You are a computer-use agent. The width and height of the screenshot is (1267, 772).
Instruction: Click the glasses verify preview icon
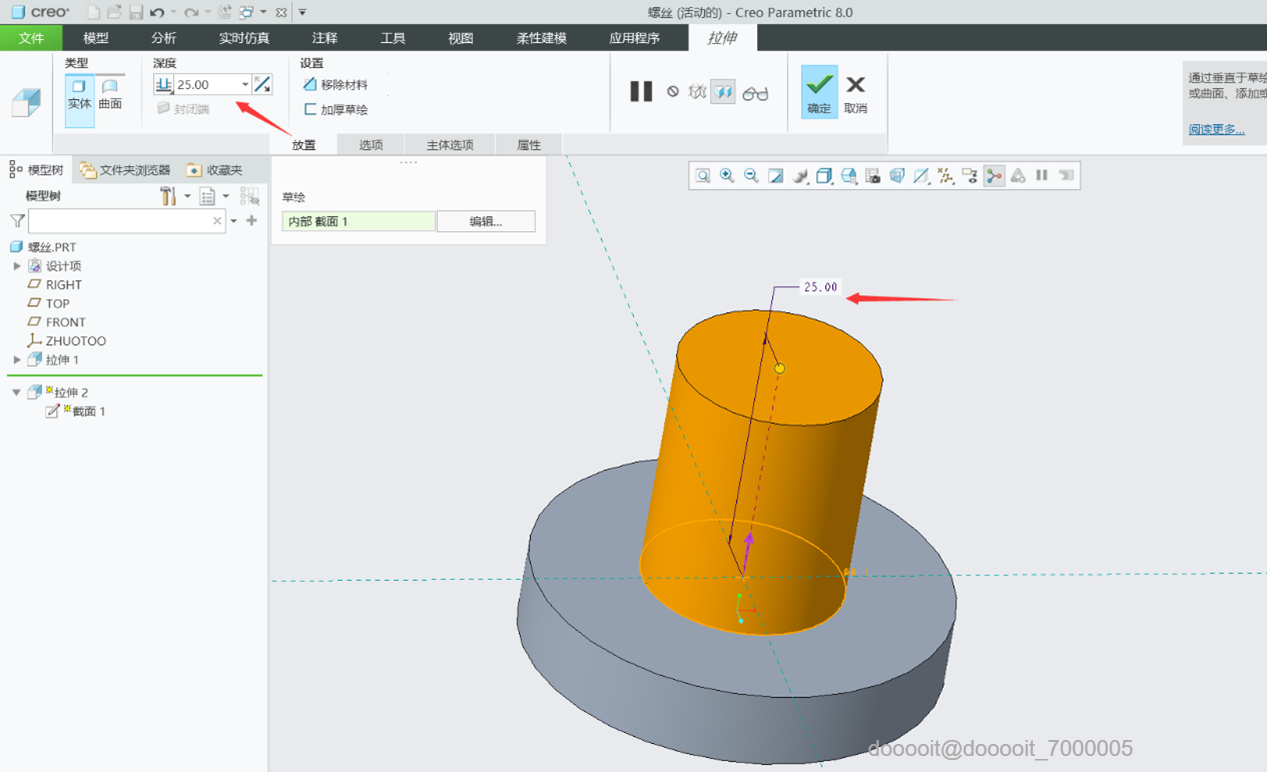coord(756,93)
